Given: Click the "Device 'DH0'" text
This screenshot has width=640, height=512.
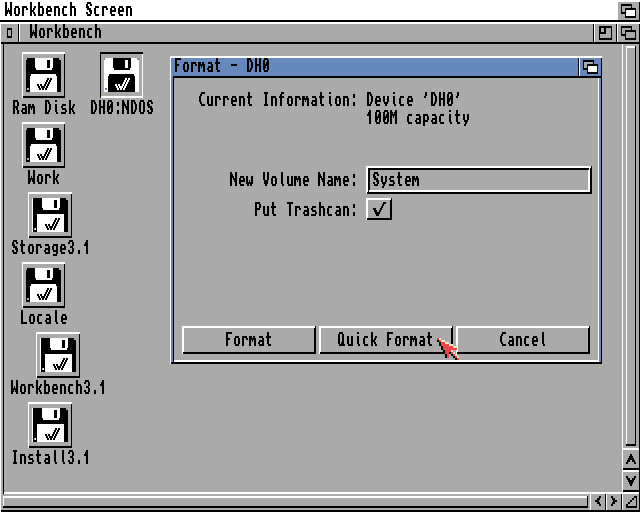Looking at the screenshot, I should 413,100.
